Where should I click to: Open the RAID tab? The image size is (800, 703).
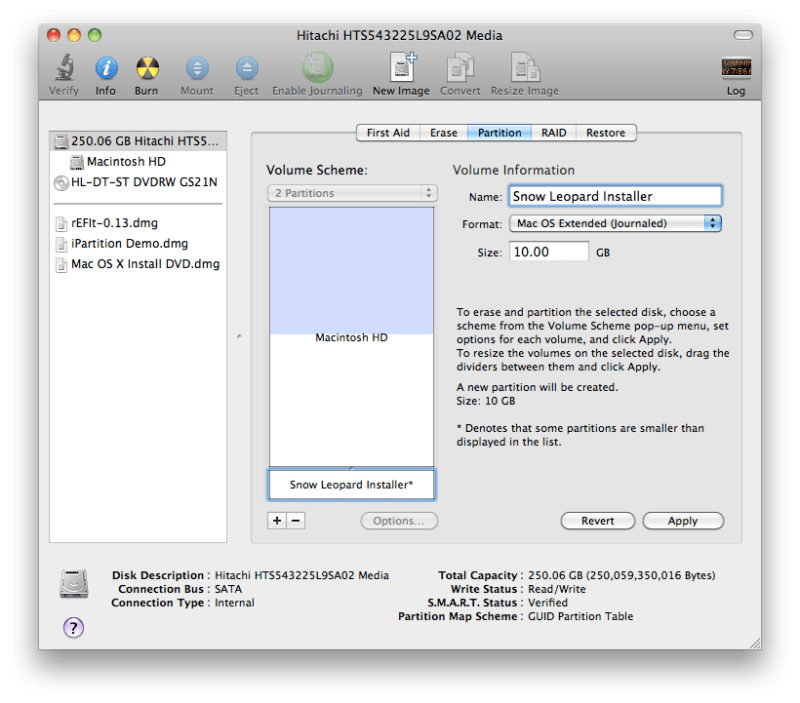point(552,132)
